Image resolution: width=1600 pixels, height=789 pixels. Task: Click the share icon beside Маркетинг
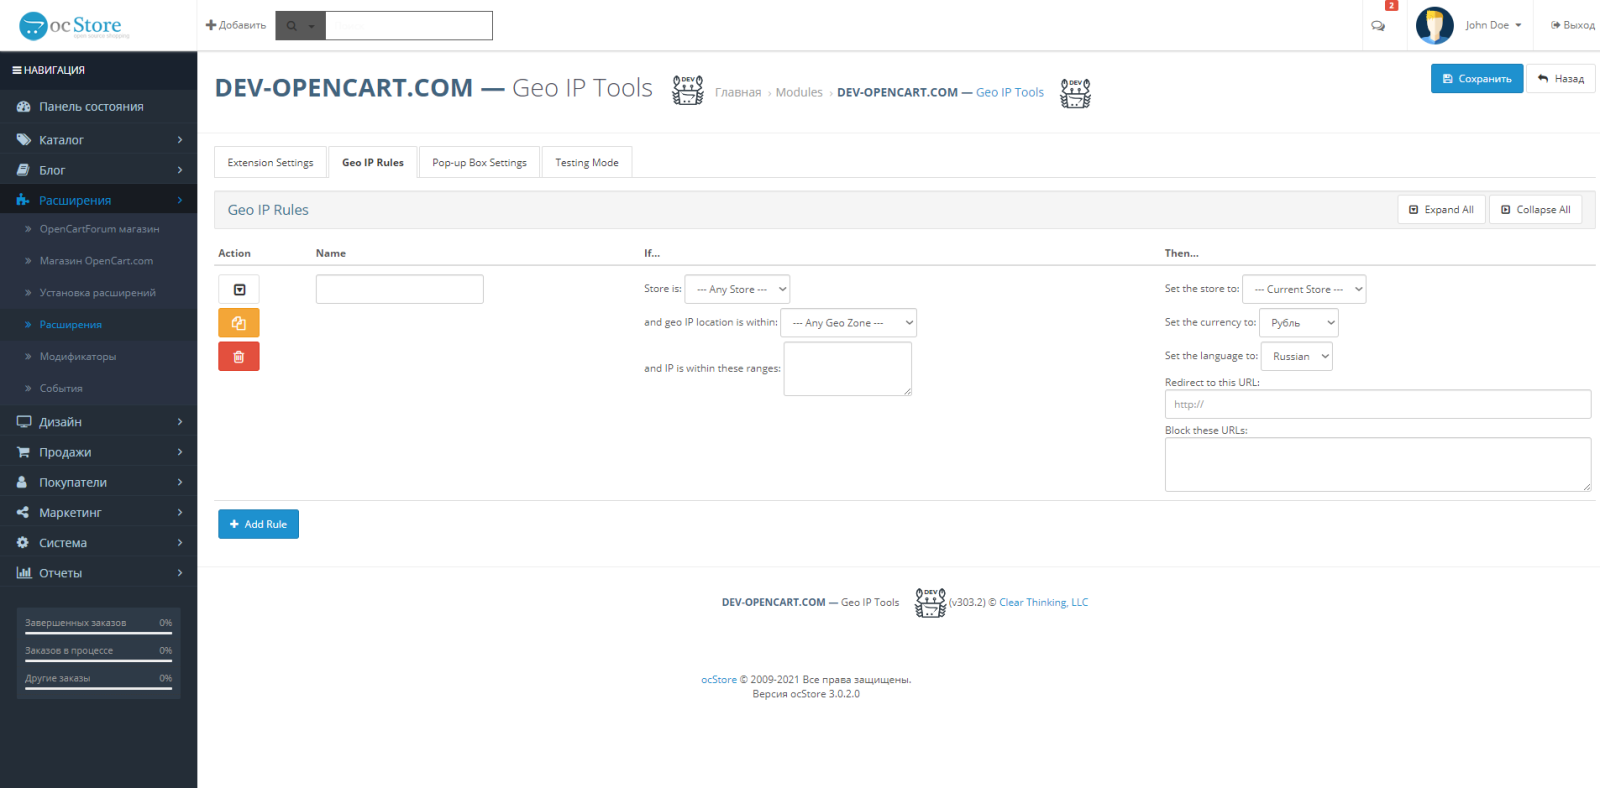[x=23, y=513]
